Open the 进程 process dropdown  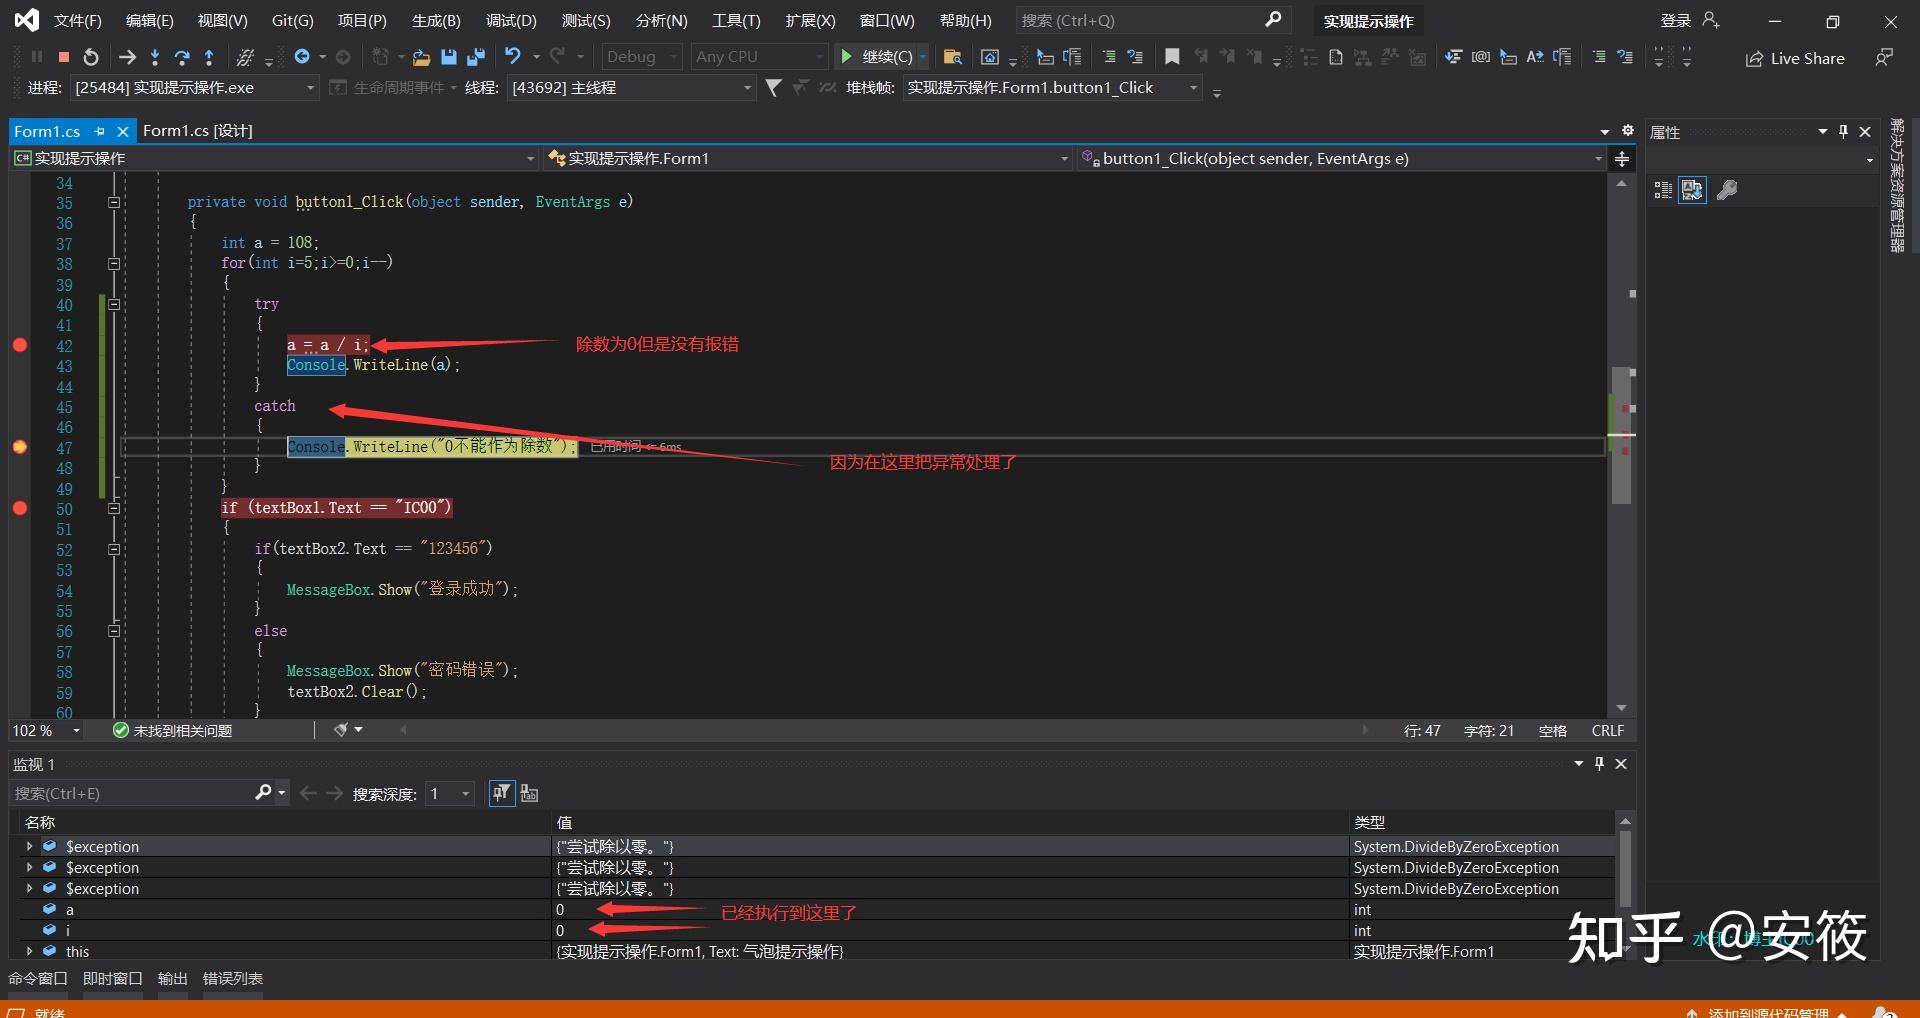310,88
